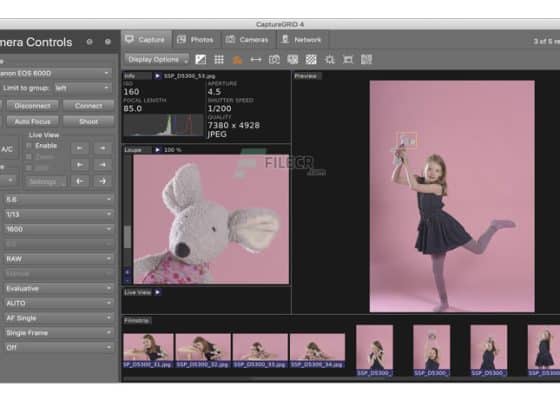Click the focal length value 85.0
Screen dimensions: 560x420
point(132,109)
